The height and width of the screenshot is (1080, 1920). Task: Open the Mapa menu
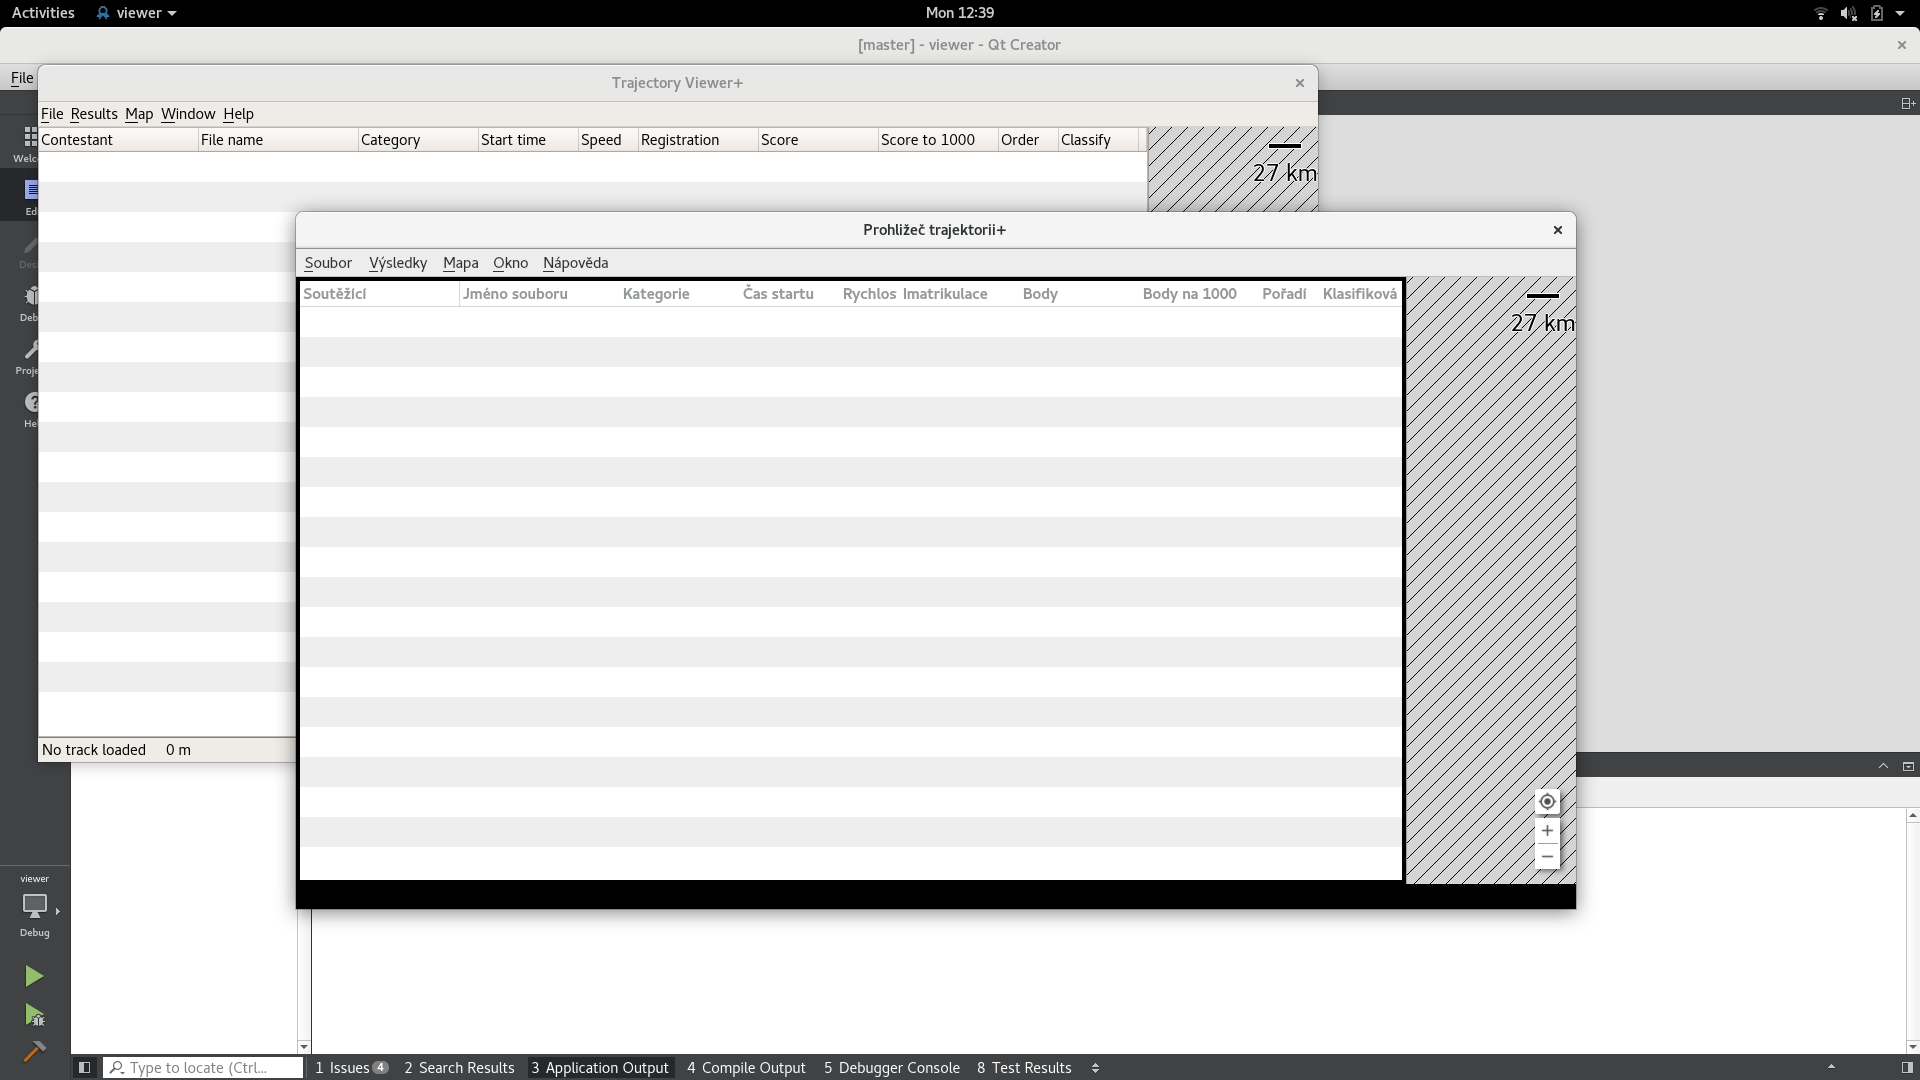(460, 263)
